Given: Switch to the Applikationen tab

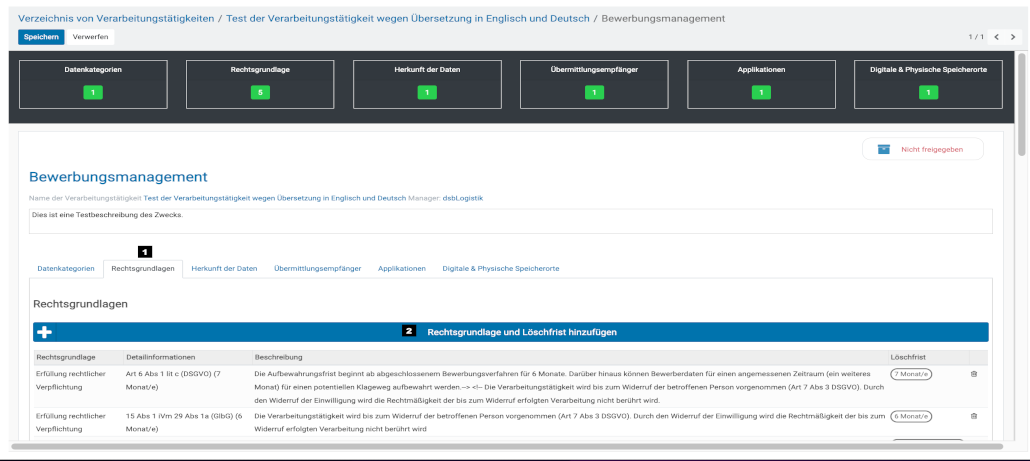Looking at the screenshot, I should [401, 269].
